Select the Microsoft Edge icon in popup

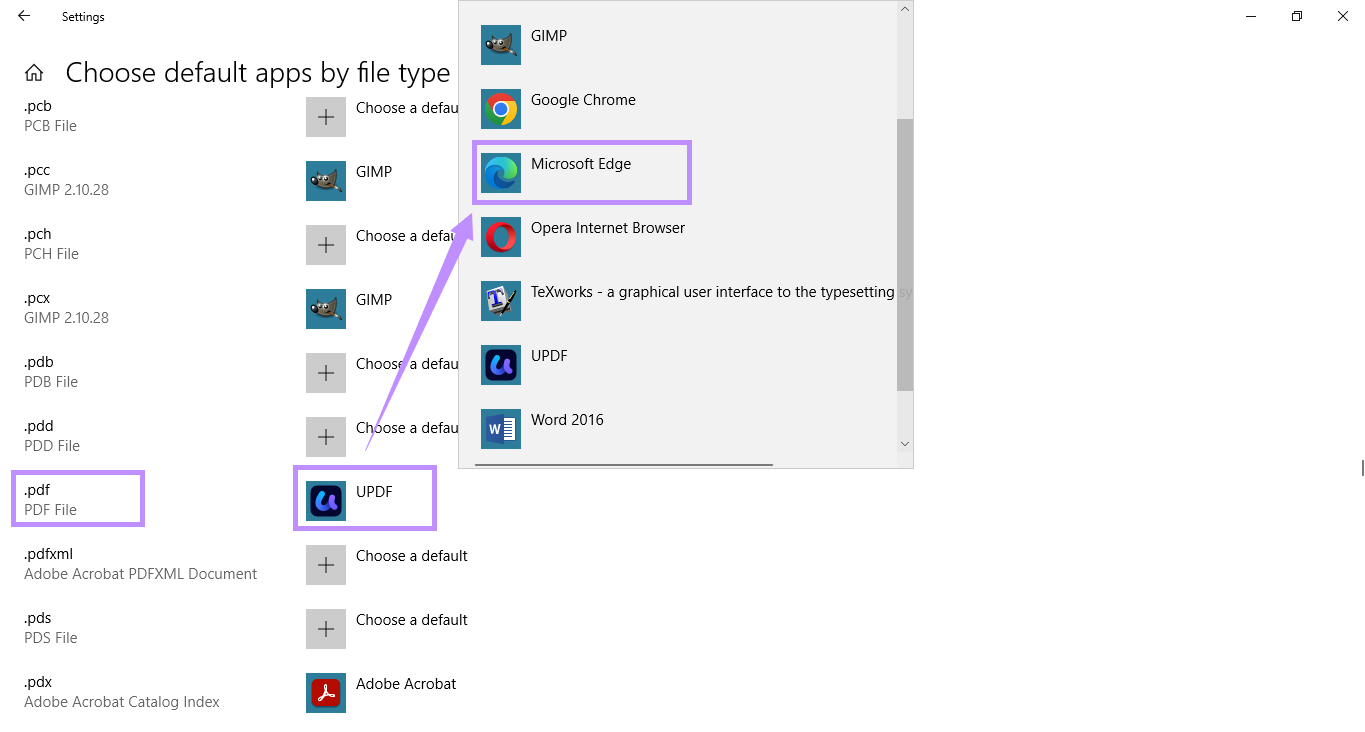(501, 173)
